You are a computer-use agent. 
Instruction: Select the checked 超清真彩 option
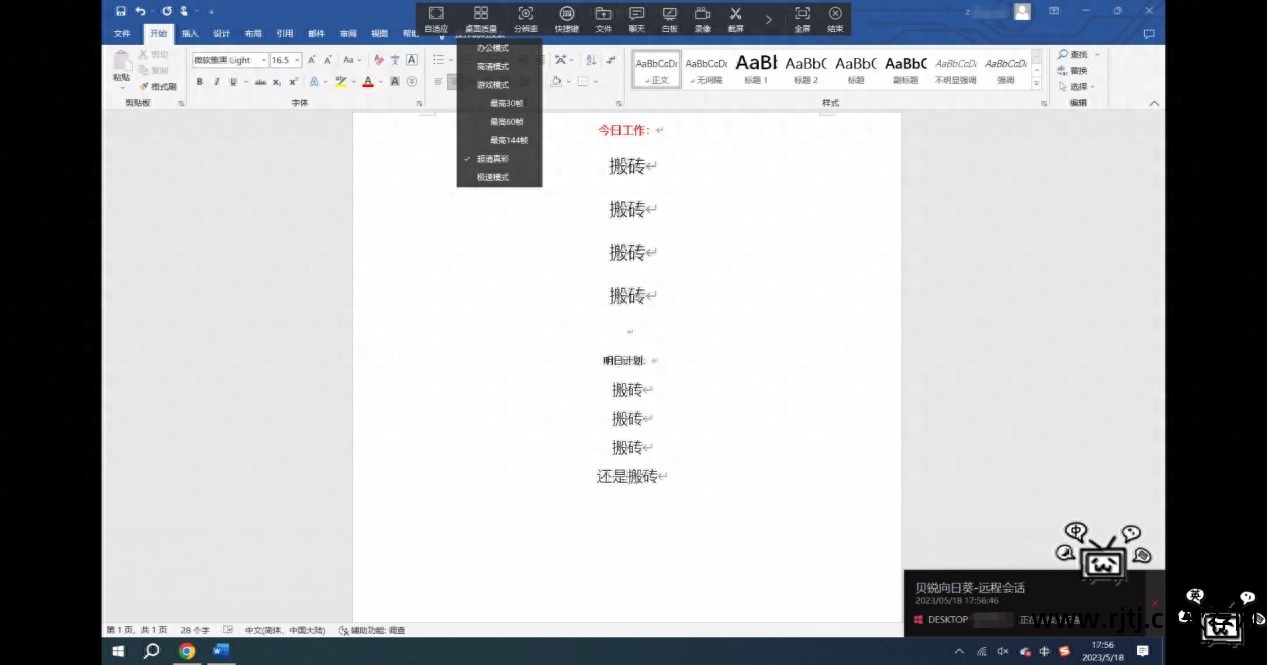tap(492, 159)
